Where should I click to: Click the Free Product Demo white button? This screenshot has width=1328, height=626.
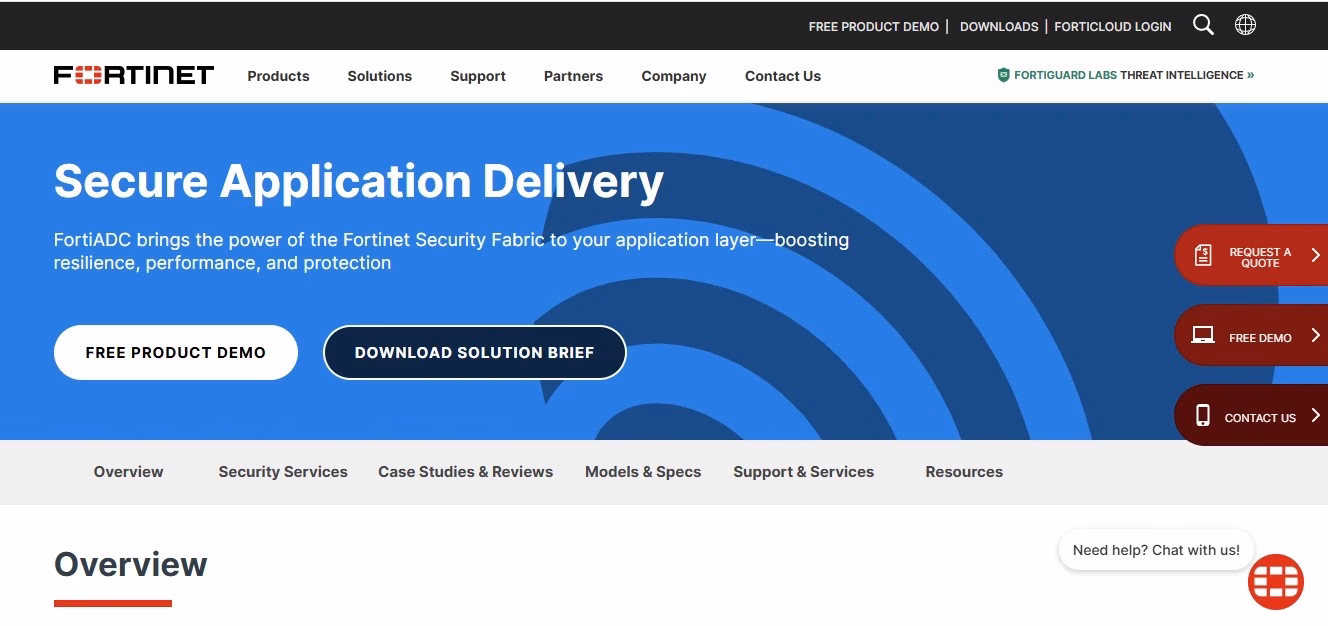(x=176, y=352)
